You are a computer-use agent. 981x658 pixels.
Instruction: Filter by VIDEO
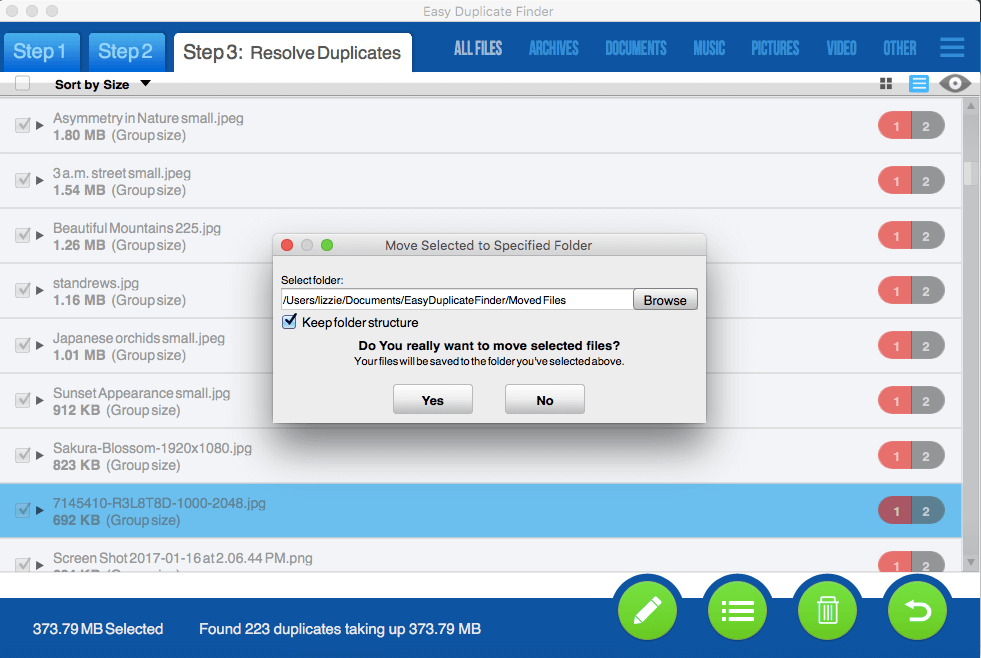point(841,48)
